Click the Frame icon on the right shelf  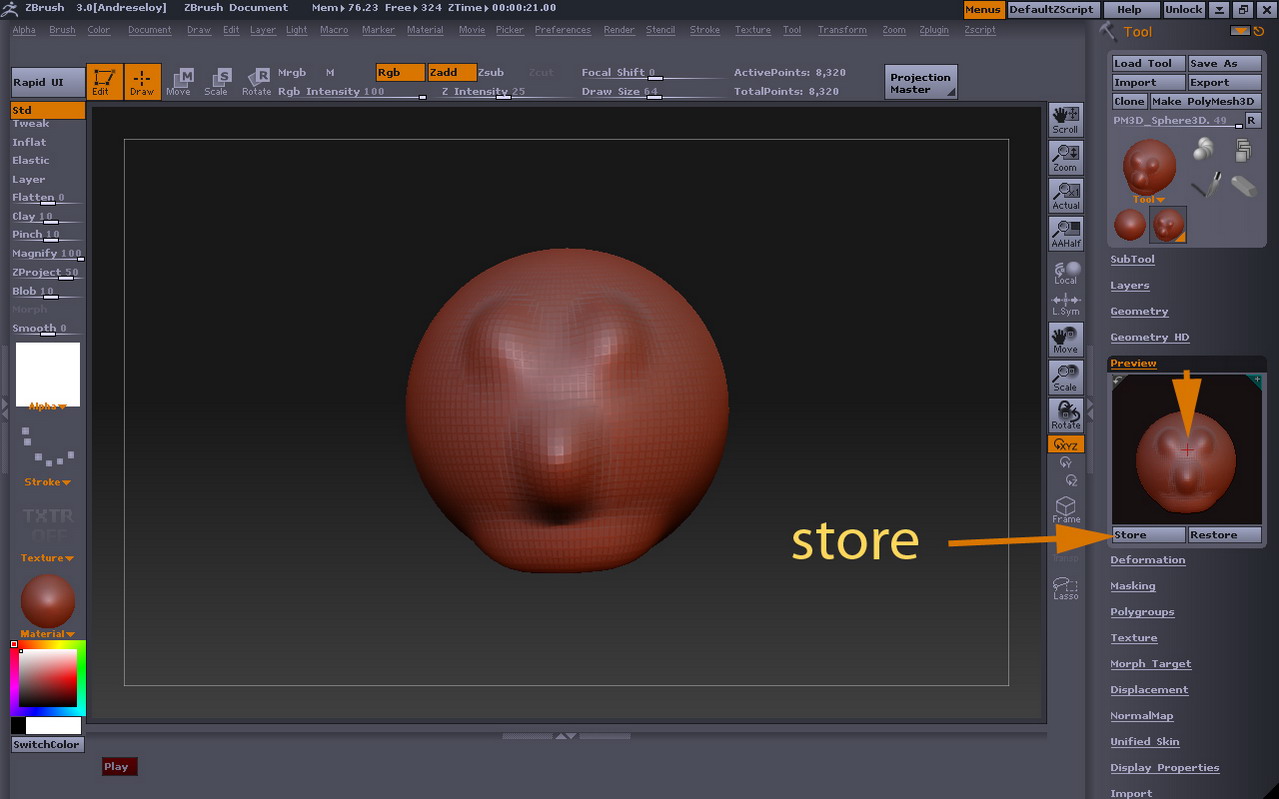click(x=1065, y=510)
